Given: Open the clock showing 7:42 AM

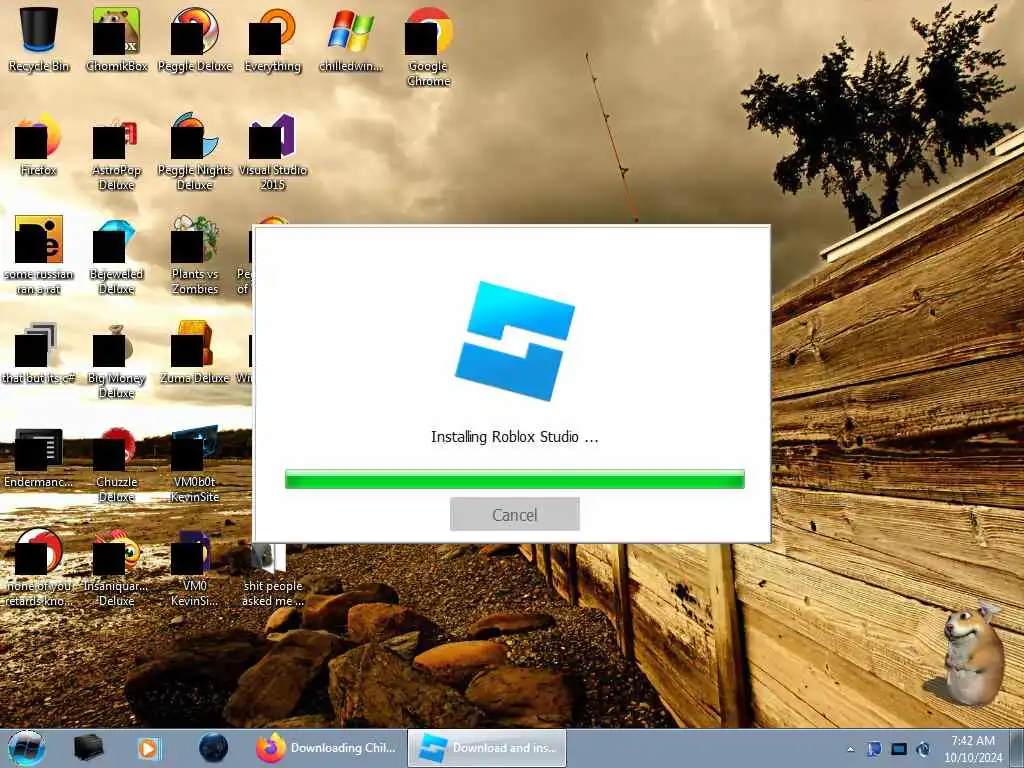Looking at the screenshot, I should [972, 748].
